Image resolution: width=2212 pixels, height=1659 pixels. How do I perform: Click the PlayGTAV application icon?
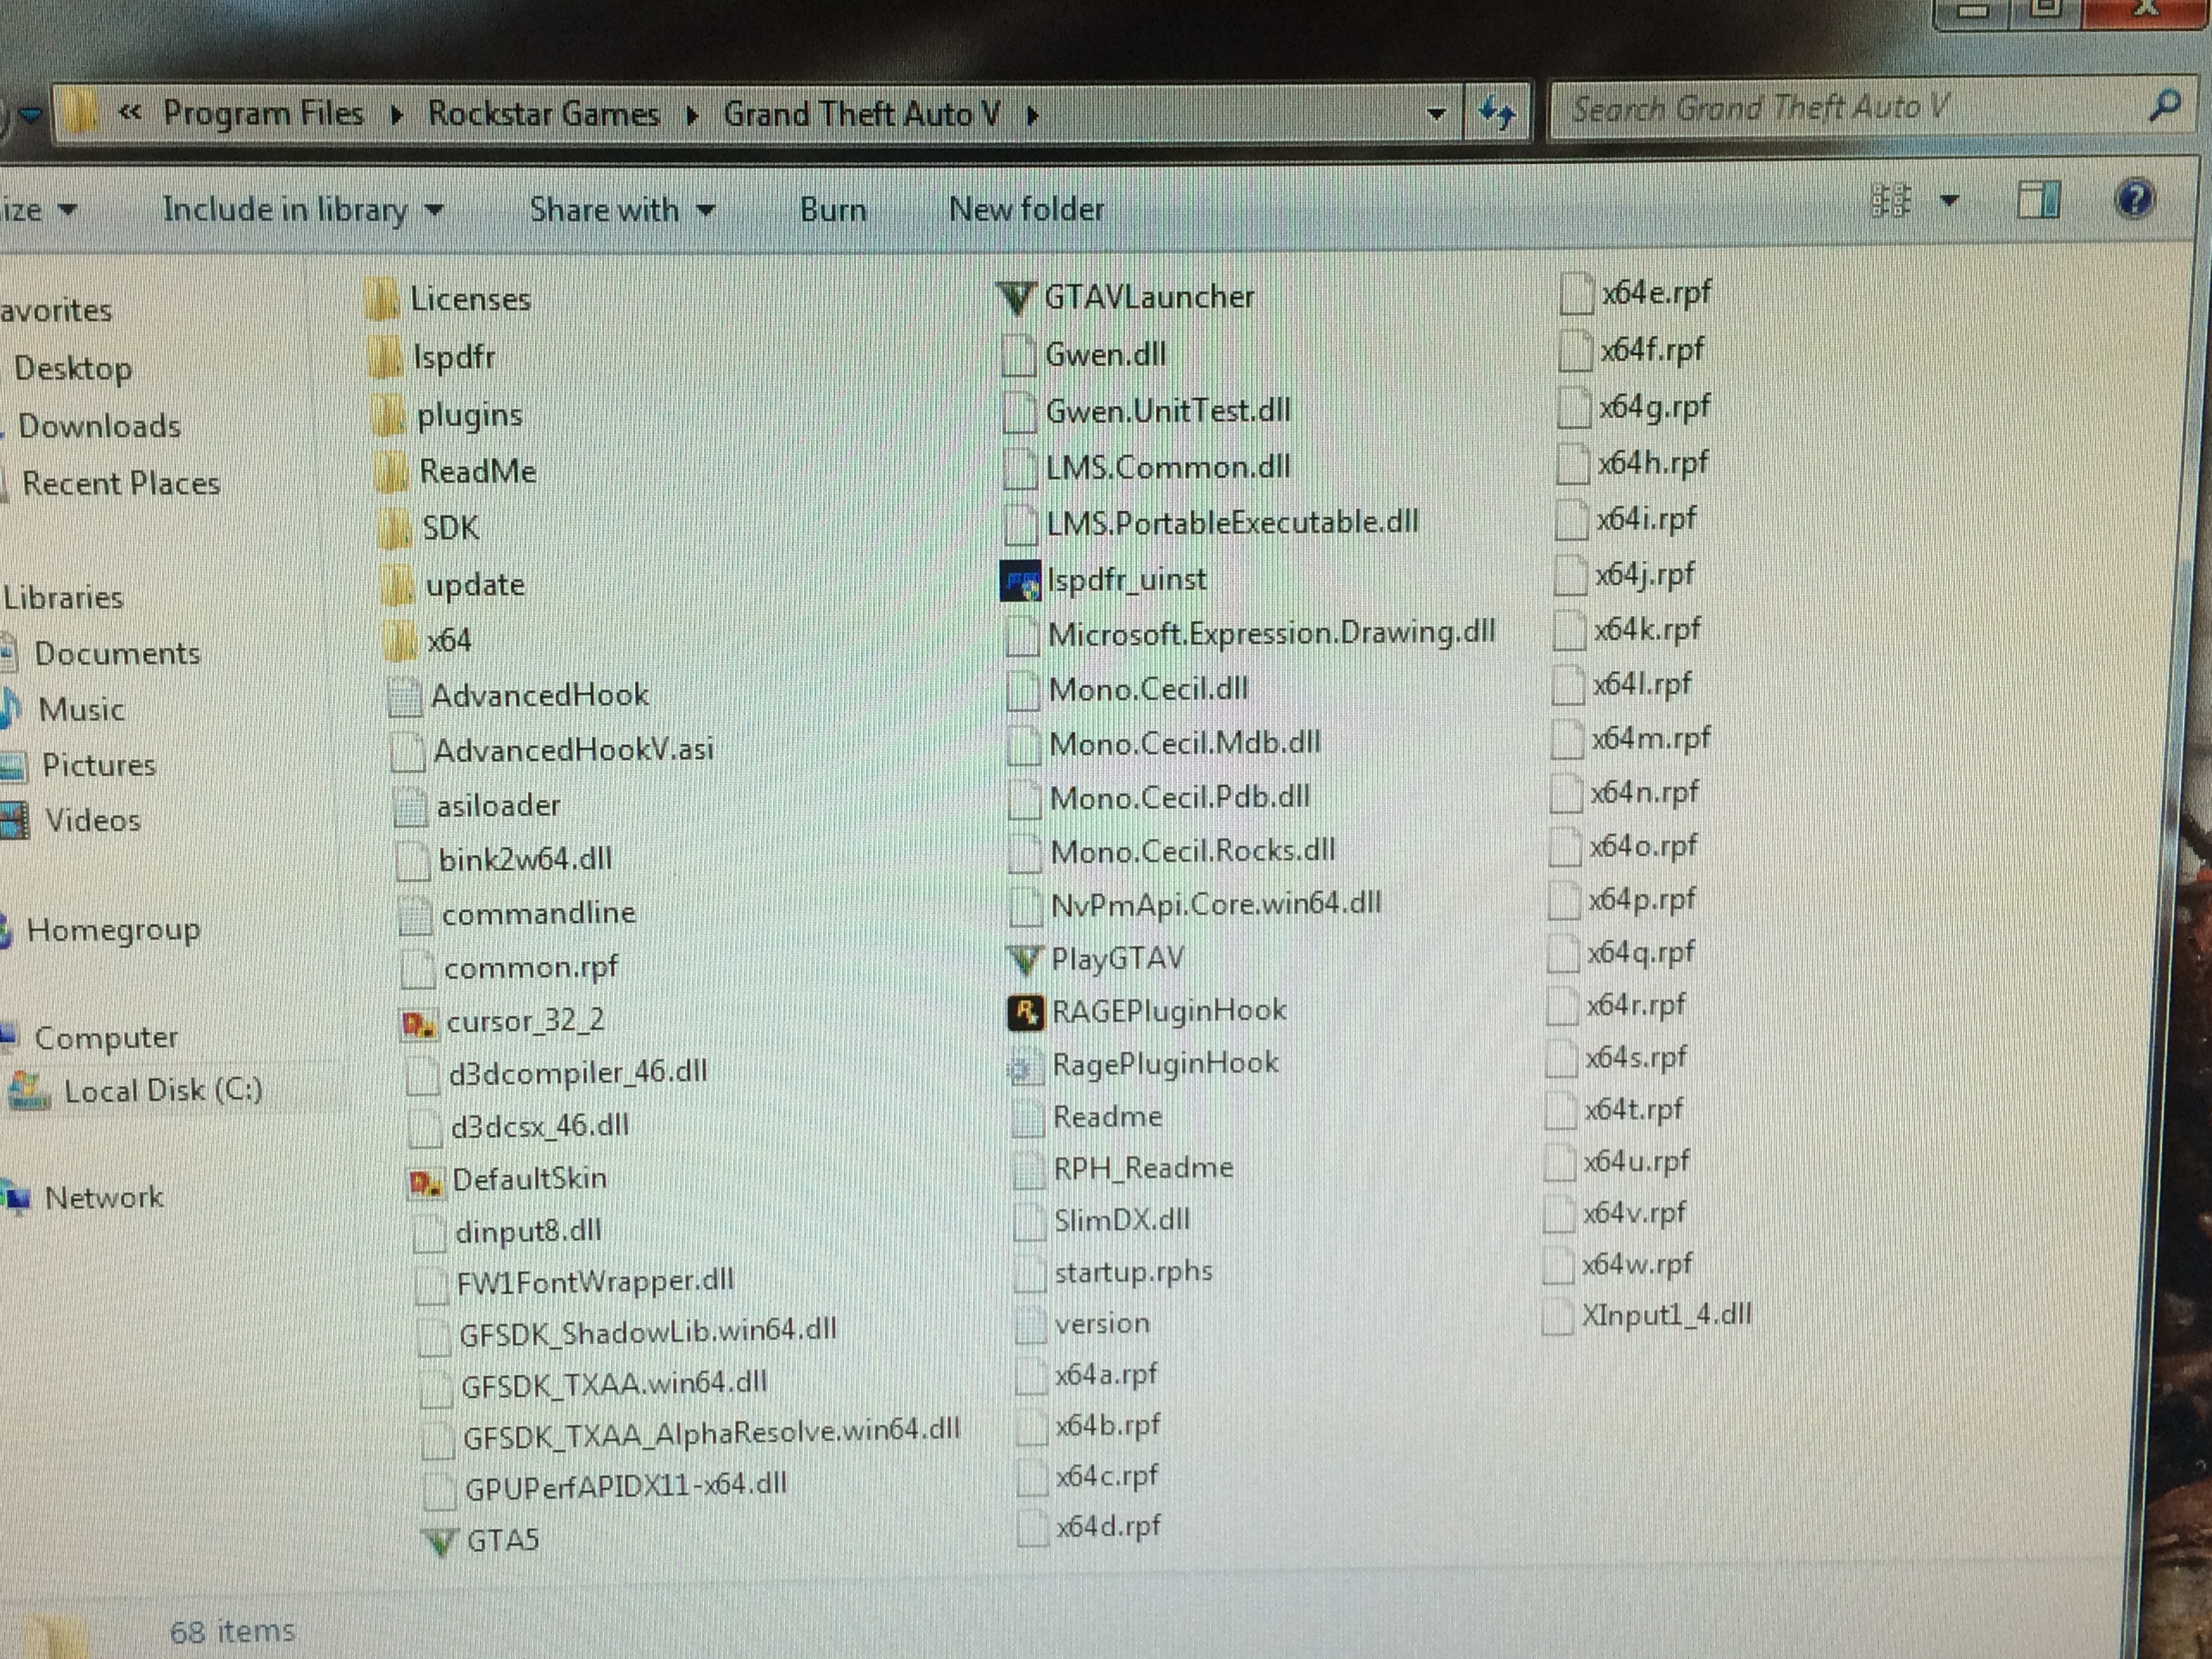(x=1023, y=960)
